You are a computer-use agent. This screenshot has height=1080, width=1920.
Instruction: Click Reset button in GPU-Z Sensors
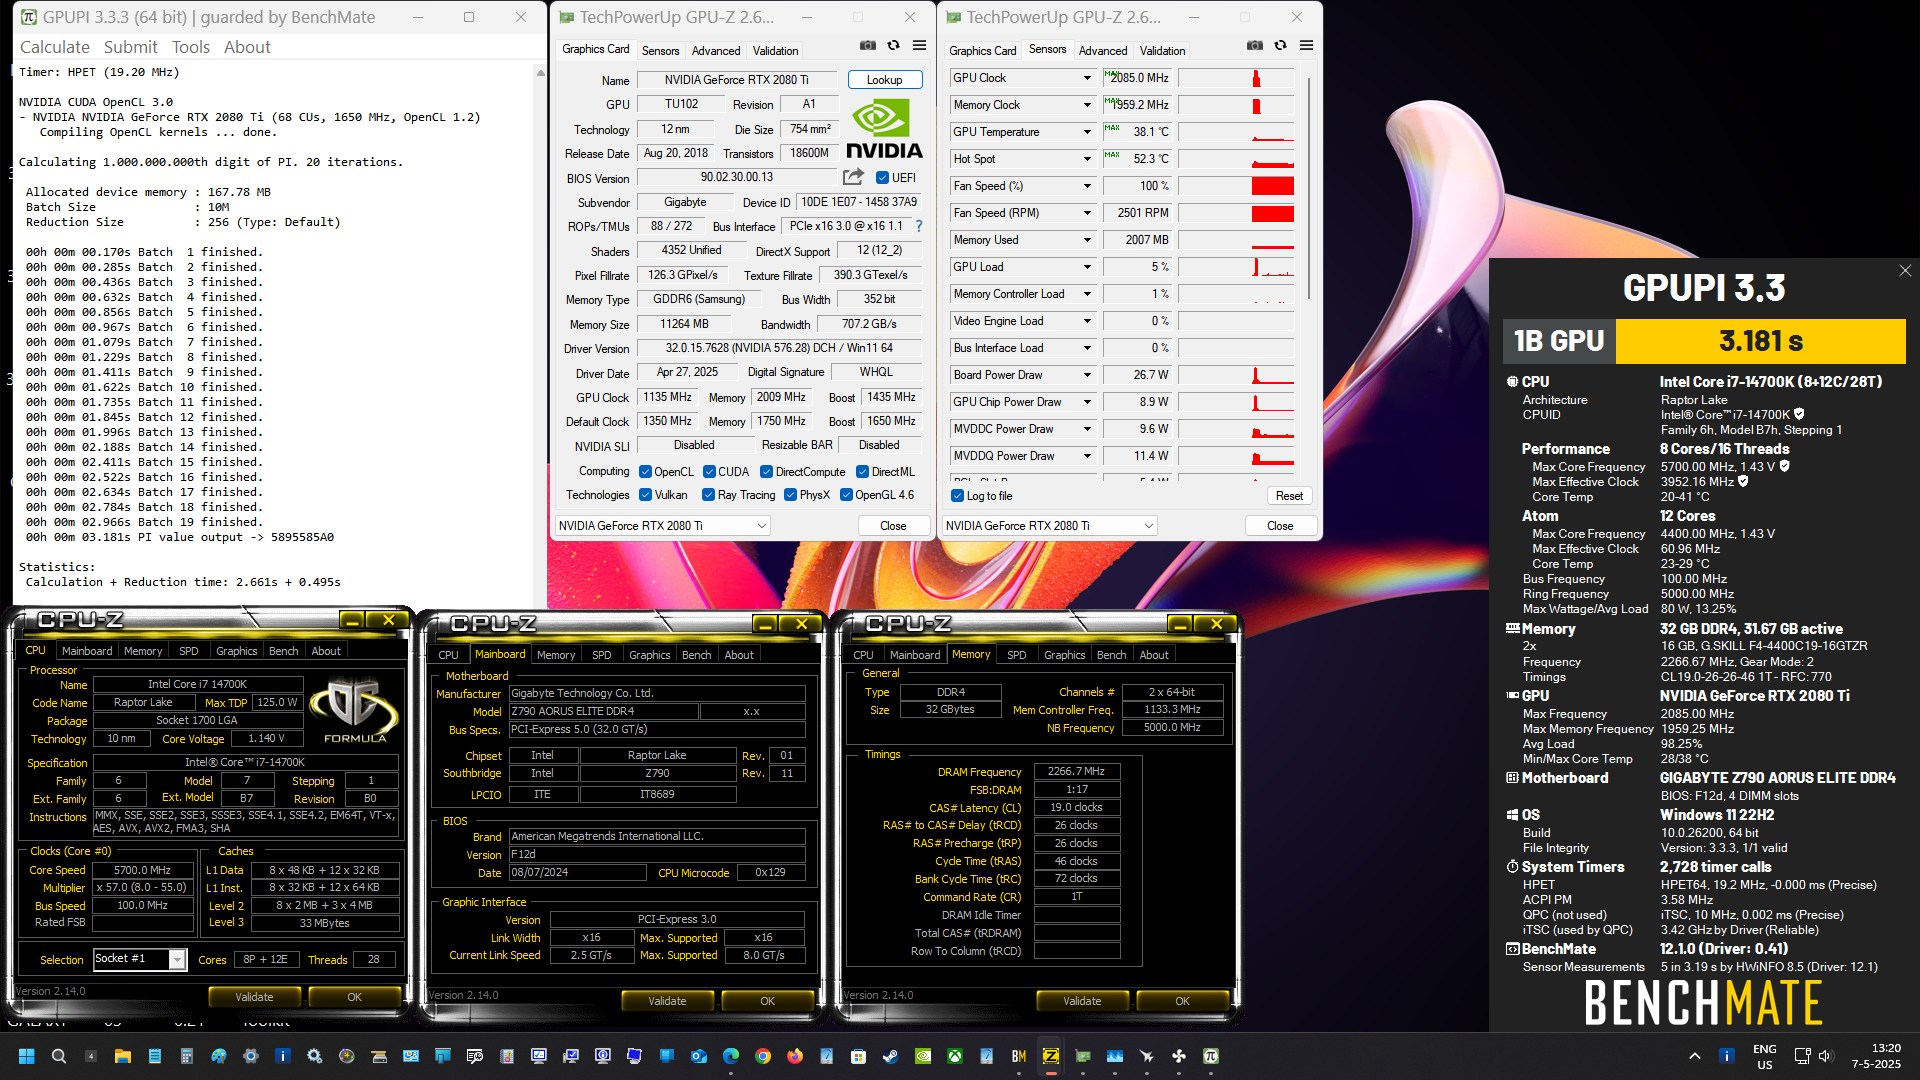tap(1289, 496)
